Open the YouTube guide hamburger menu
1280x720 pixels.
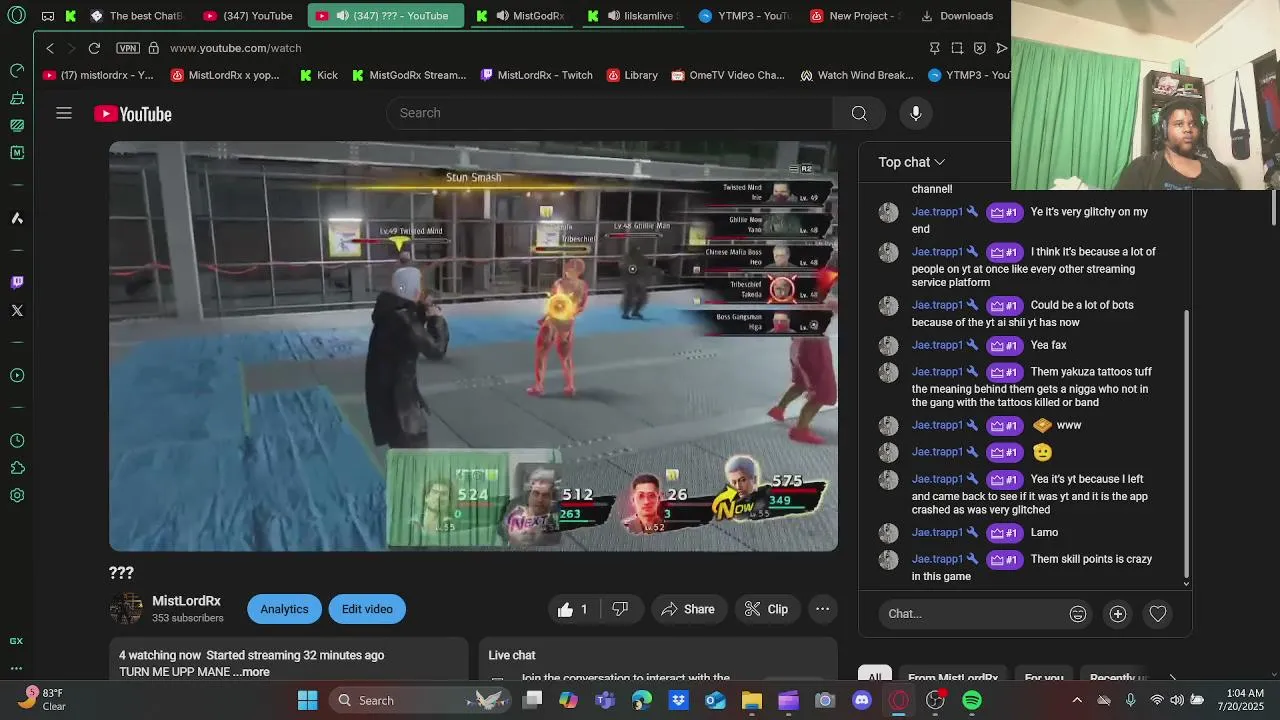coord(64,113)
